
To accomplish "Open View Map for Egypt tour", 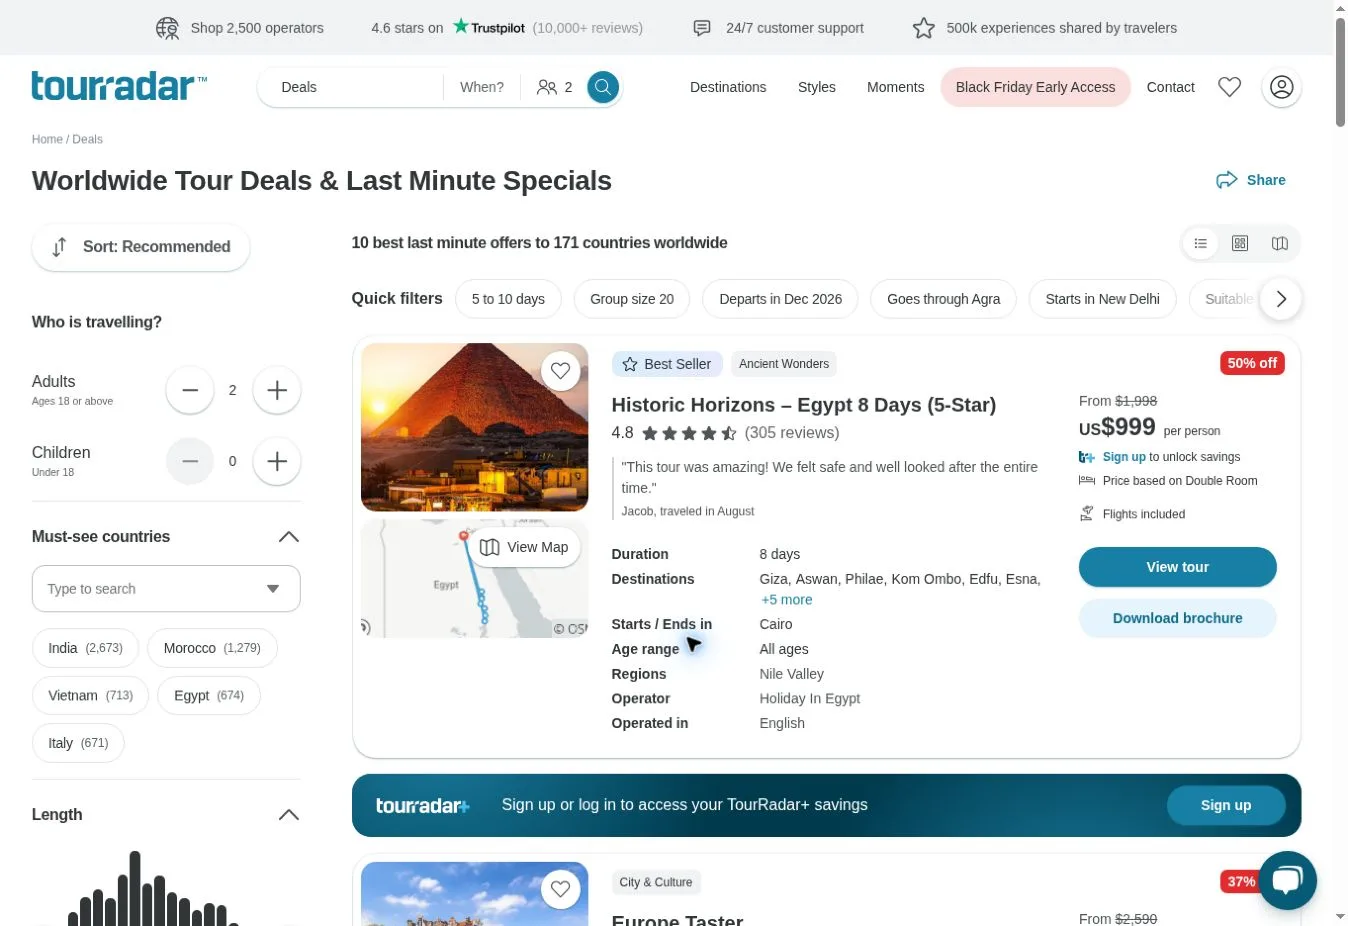I will point(524,547).
